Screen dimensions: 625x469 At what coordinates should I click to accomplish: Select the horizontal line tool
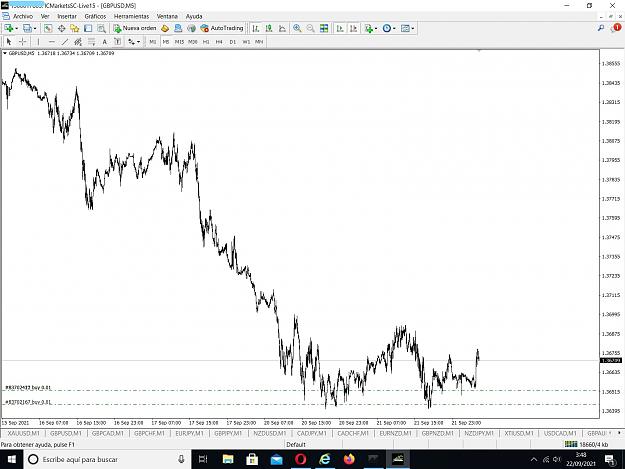coord(51,41)
